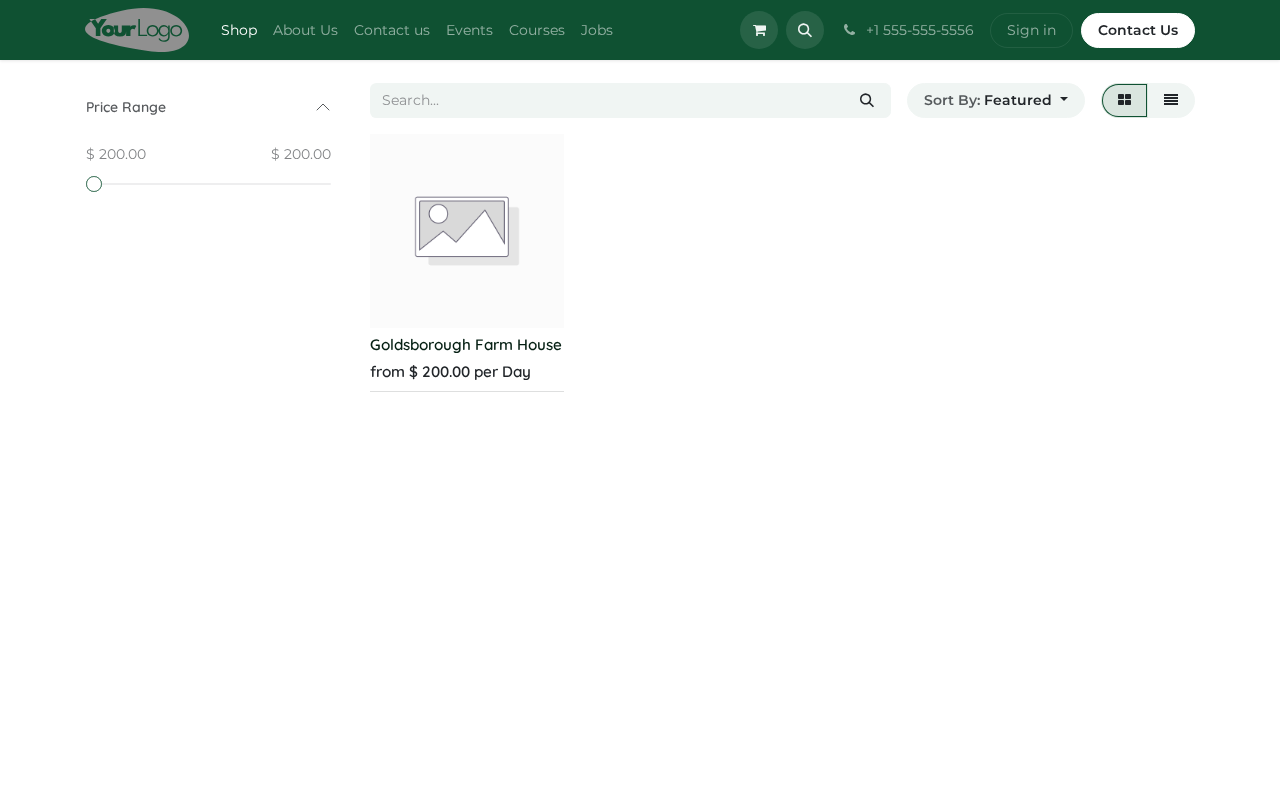Click the YourLogo site logo
The height and width of the screenshot is (800, 1280).
(x=137, y=30)
